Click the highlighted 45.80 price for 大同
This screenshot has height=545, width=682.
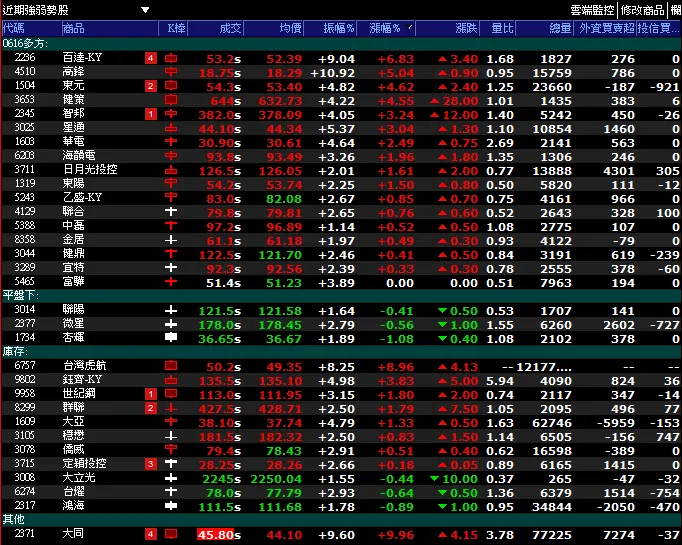click(216, 535)
